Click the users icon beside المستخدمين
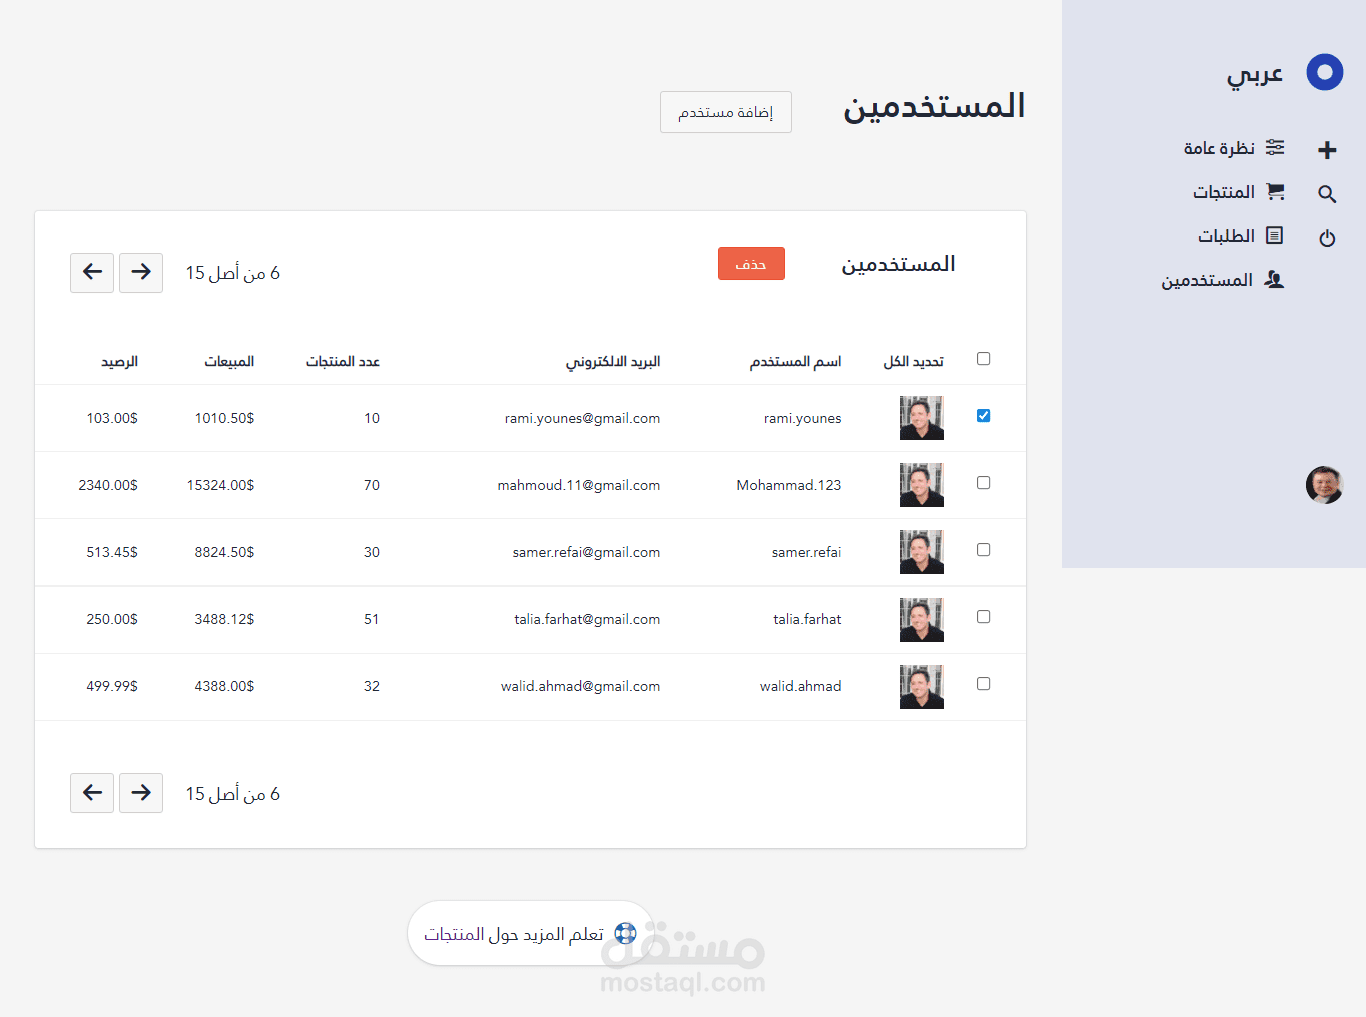Viewport: 1366px width, 1017px height. [1274, 279]
